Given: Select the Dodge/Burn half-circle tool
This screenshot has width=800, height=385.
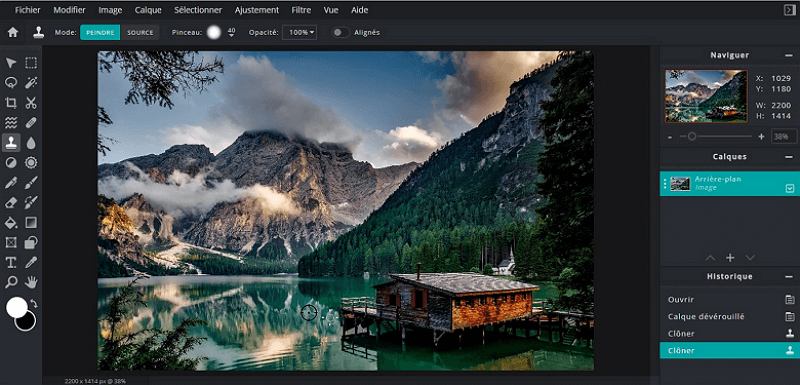Looking at the screenshot, I should pos(11,163).
